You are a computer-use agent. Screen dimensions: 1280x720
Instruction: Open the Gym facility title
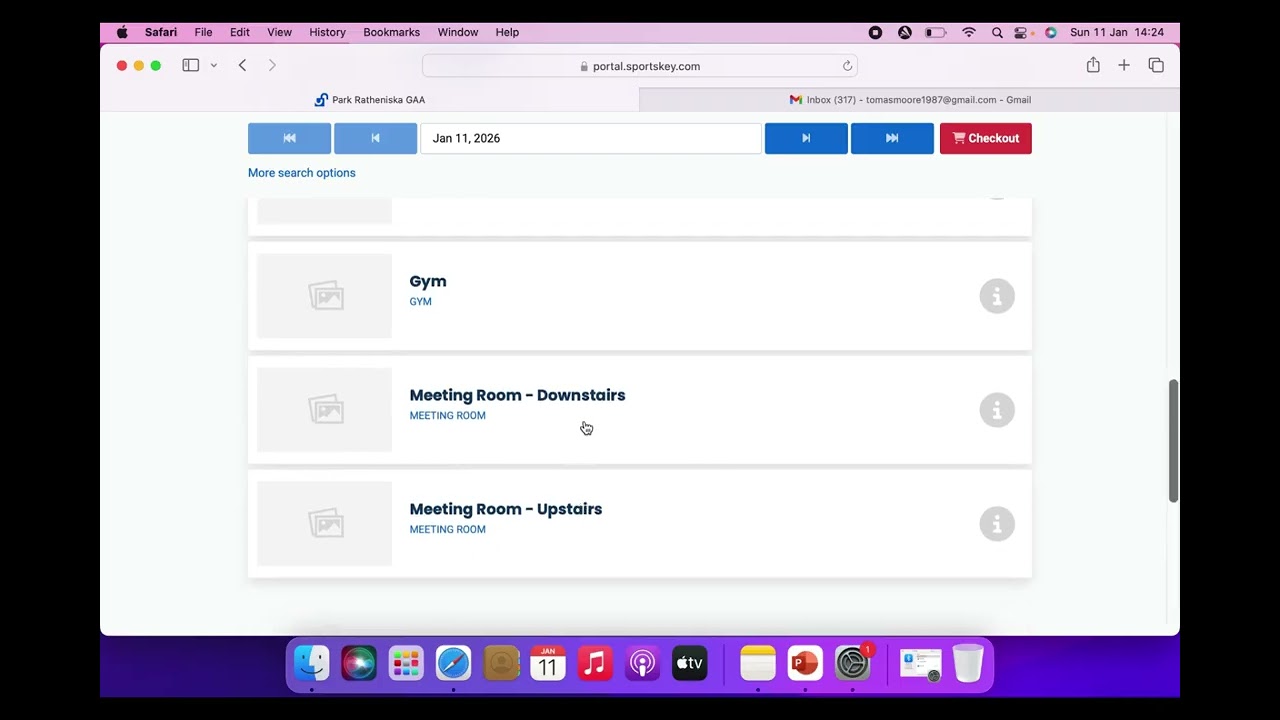[428, 282]
